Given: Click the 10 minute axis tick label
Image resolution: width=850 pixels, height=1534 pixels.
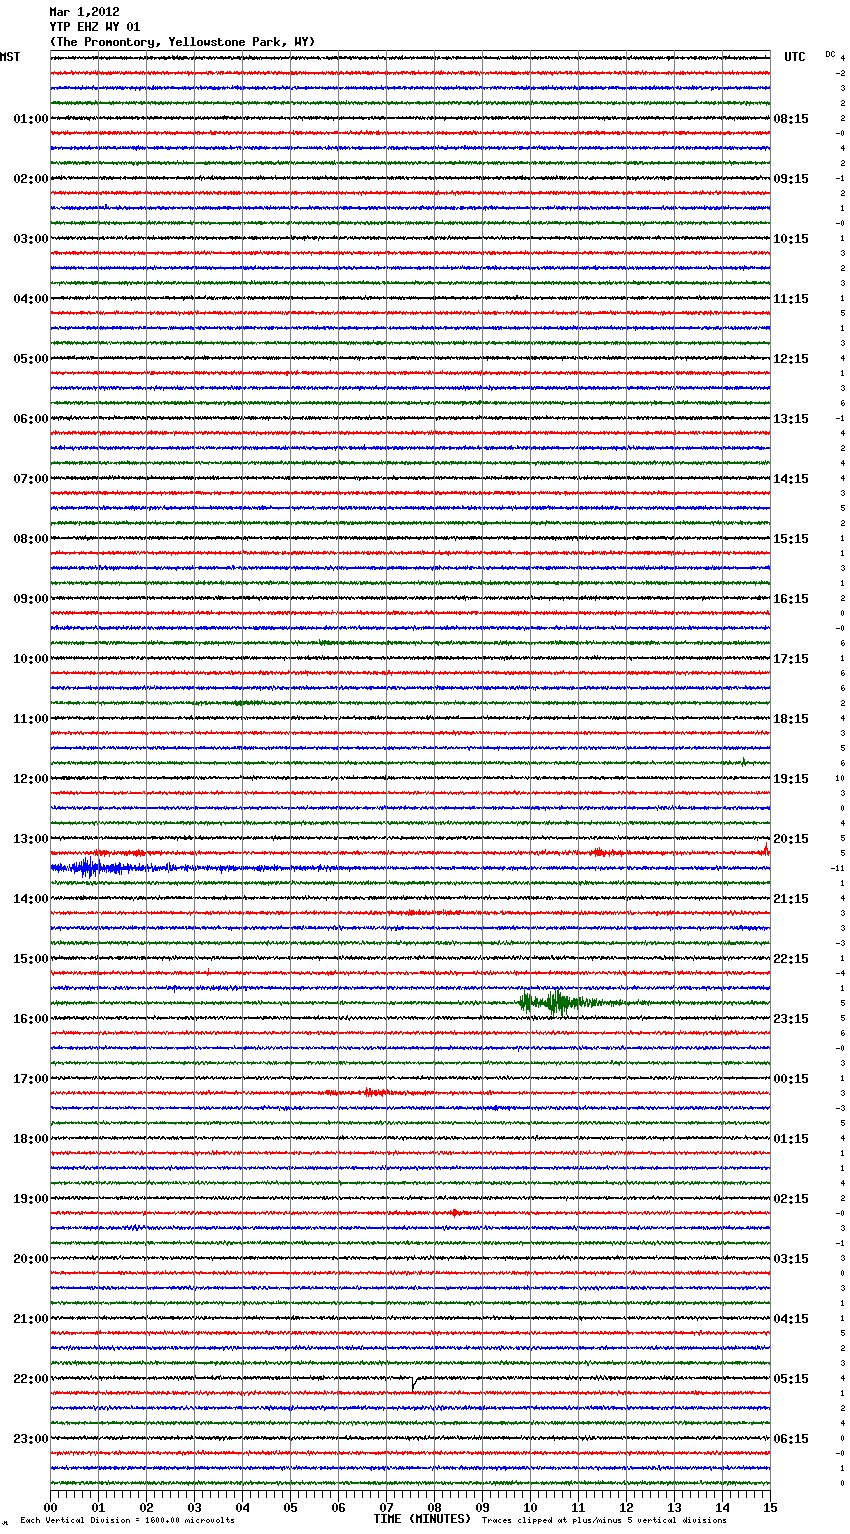Looking at the screenshot, I should 530,1507.
